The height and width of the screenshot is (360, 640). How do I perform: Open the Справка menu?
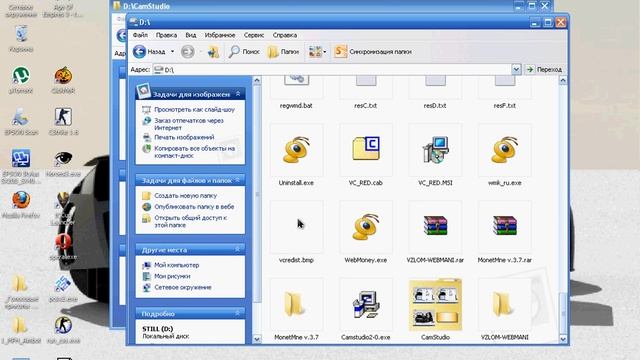[284, 35]
